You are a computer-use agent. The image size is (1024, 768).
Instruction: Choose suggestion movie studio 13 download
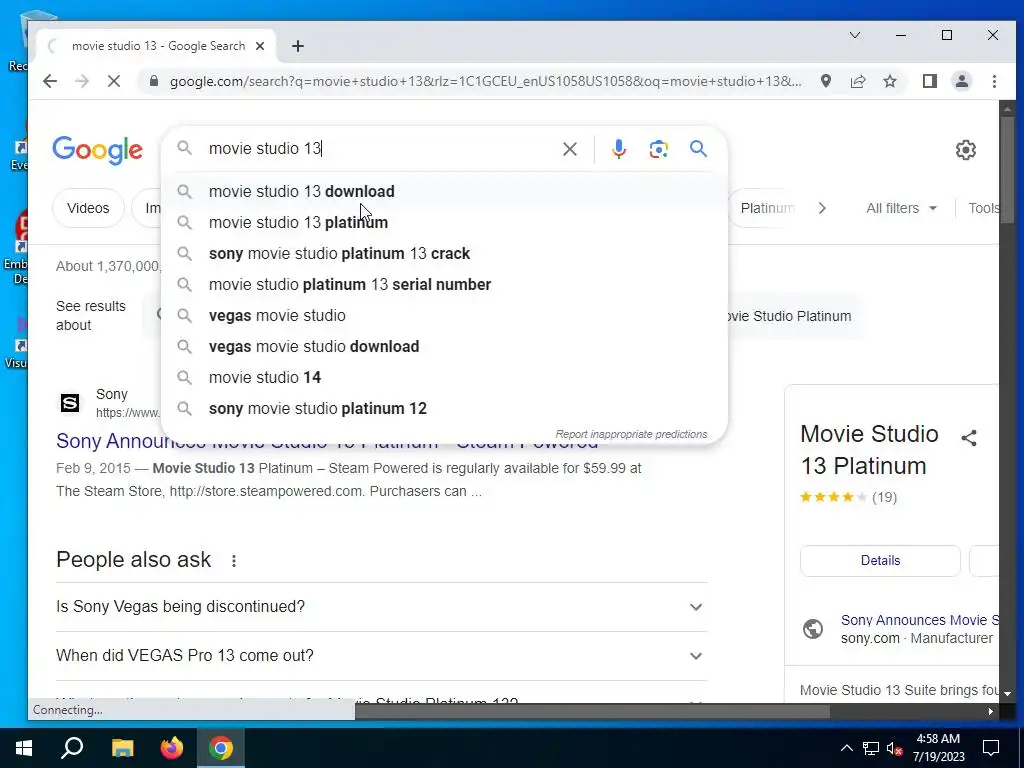click(x=444, y=191)
